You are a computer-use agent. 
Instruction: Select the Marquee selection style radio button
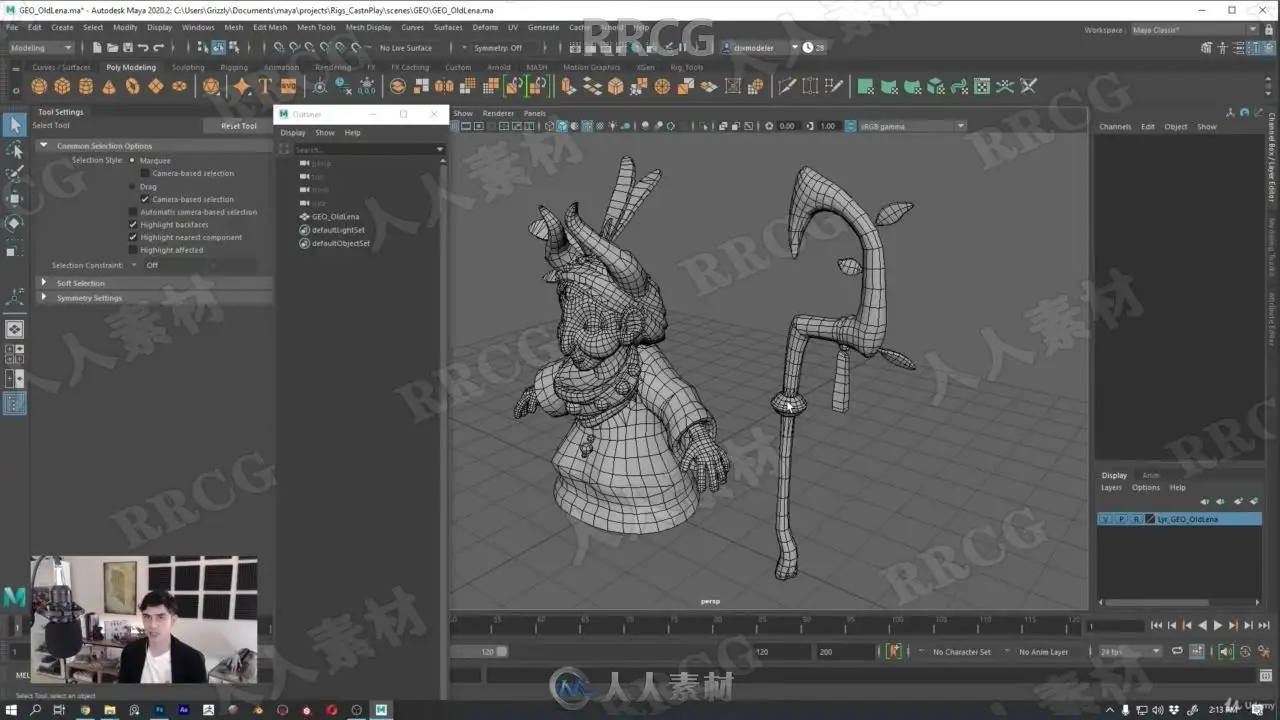132,160
